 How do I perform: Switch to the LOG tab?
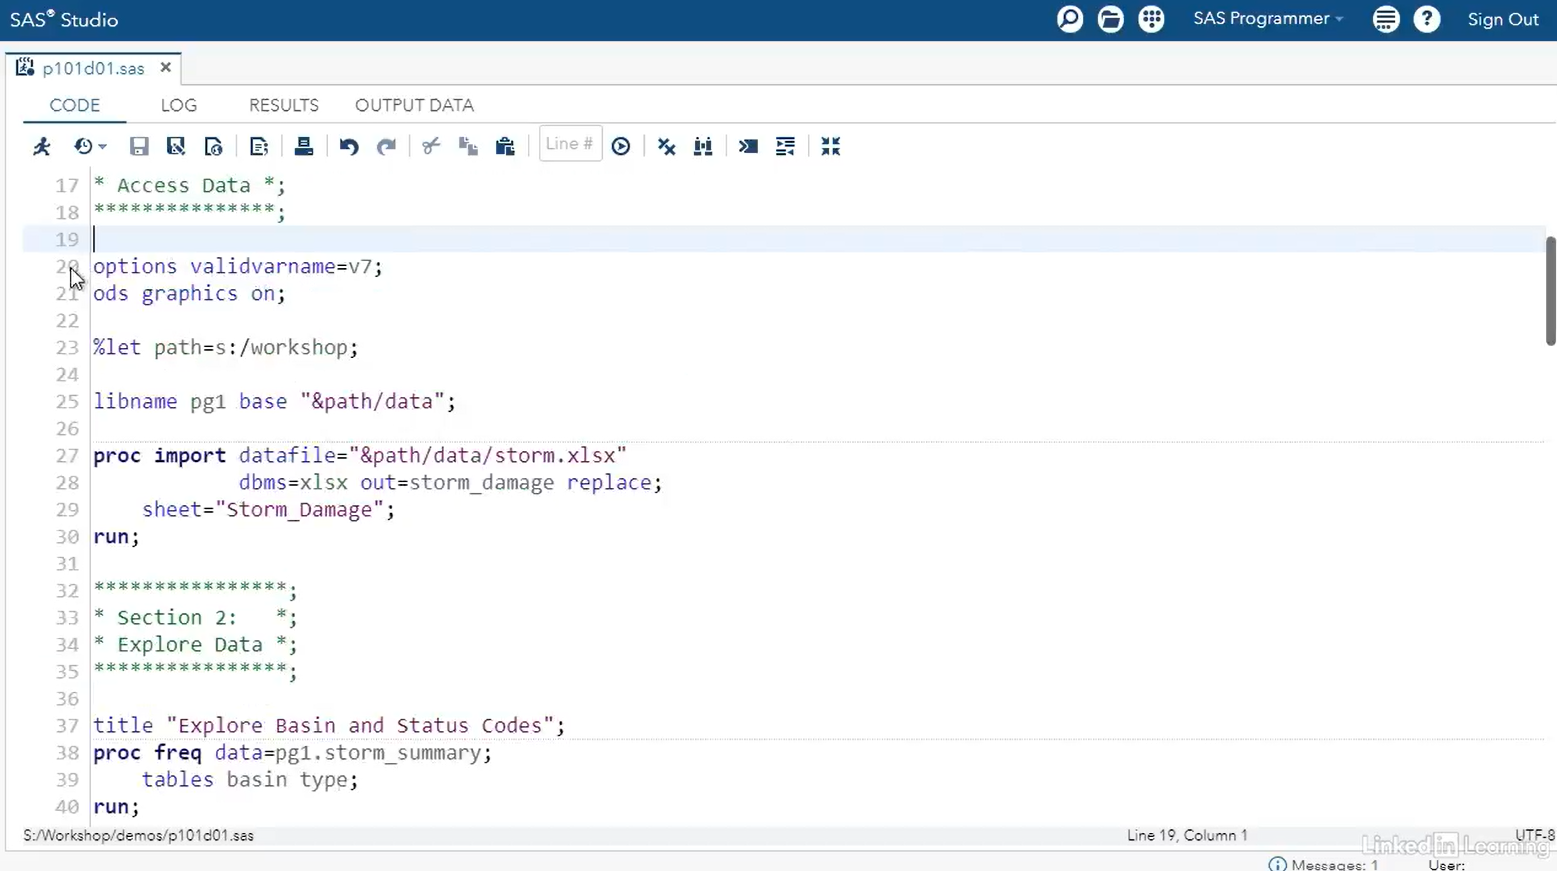click(x=178, y=105)
